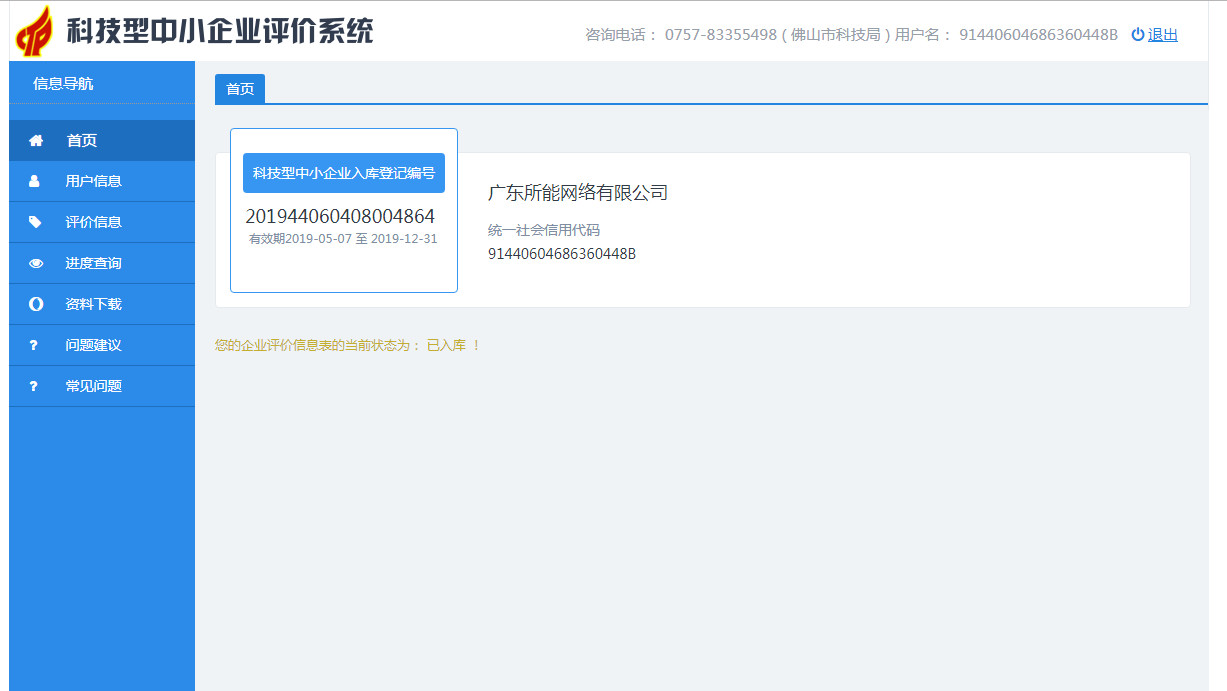
Task: Open 常见问题 in the sidebar
Action: (x=102, y=386)
